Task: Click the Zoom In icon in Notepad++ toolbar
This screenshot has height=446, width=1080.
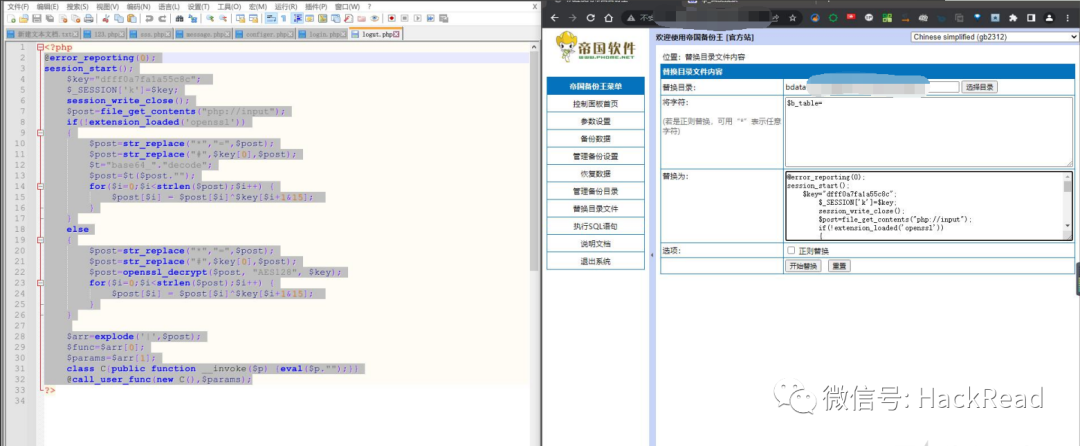Action: [x=209, y=19]
